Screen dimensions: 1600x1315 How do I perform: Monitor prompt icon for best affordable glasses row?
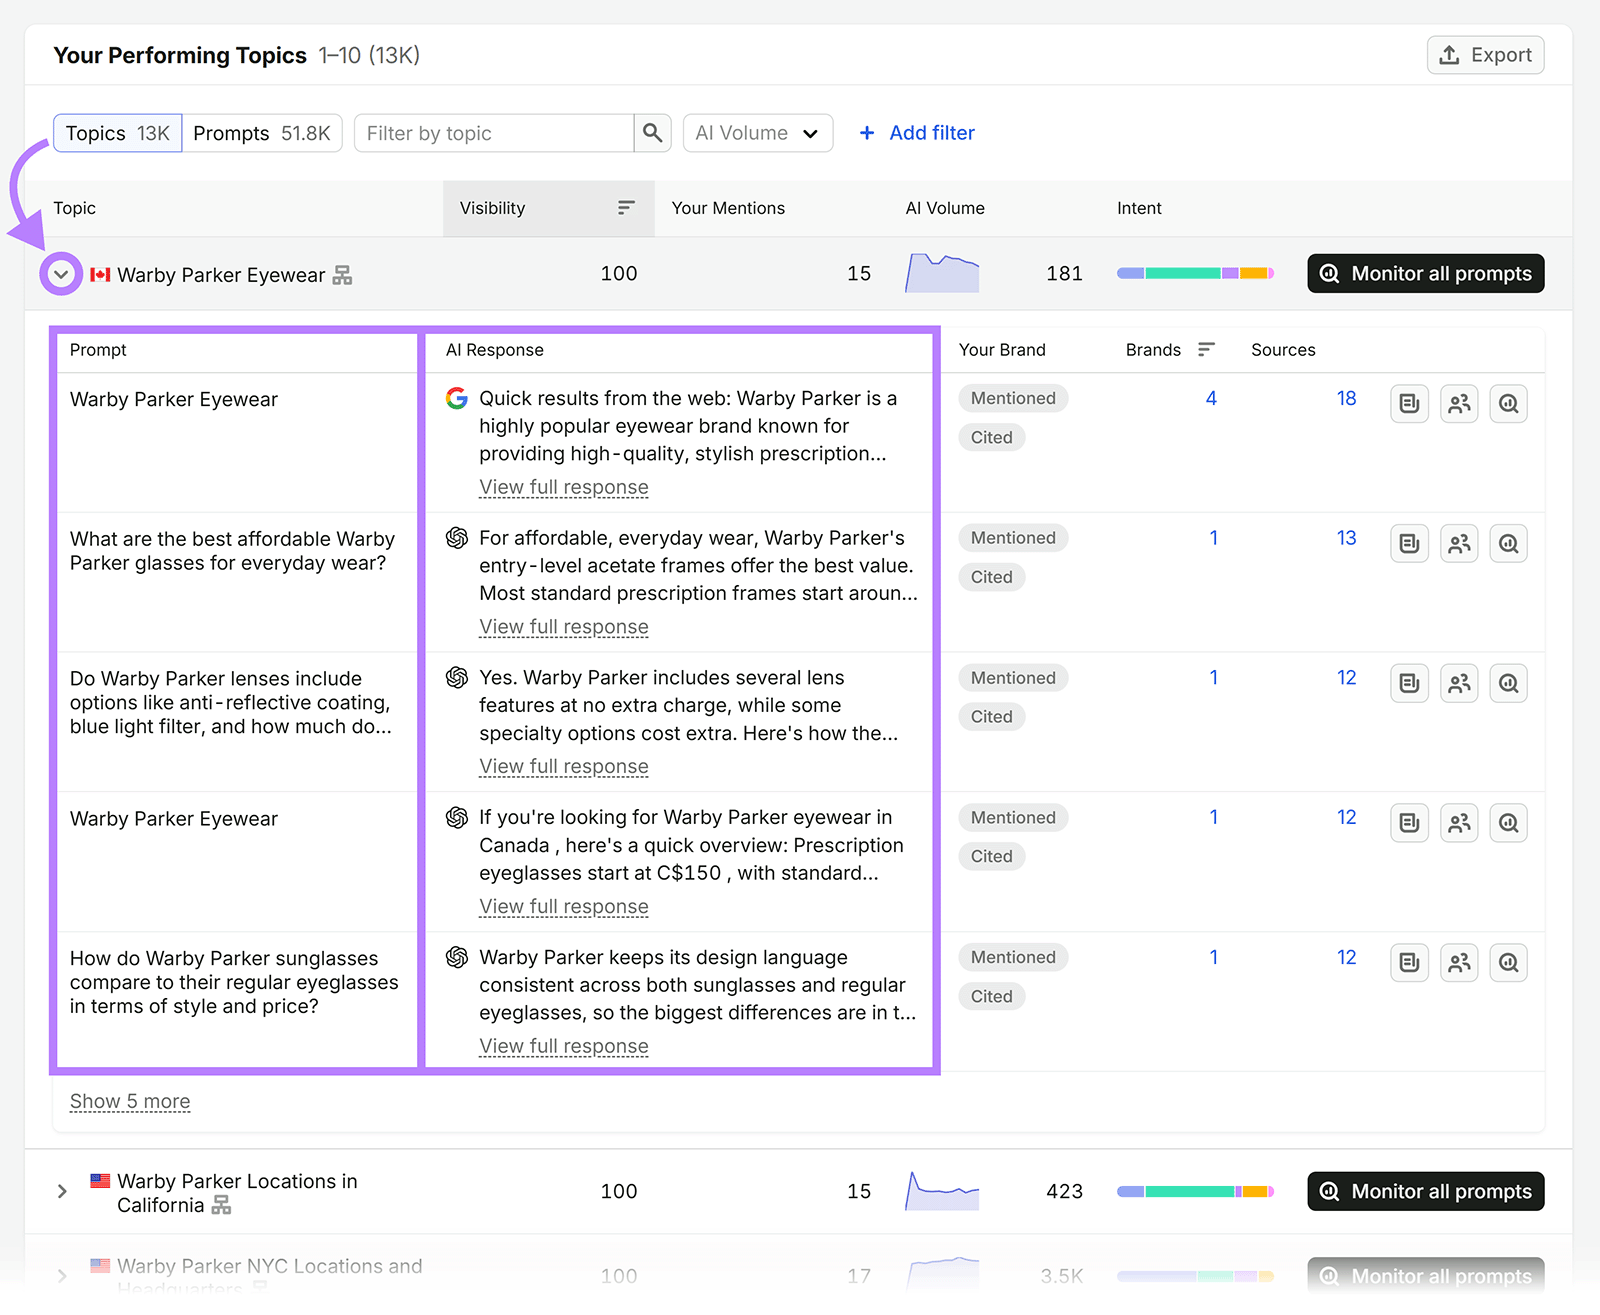click(1508, 544)
